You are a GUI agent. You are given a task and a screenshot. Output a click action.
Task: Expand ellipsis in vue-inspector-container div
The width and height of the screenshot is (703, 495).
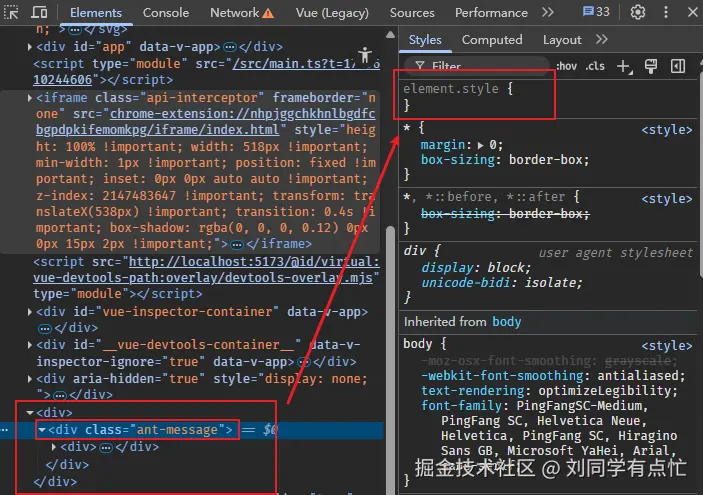(x=45, y=329)
